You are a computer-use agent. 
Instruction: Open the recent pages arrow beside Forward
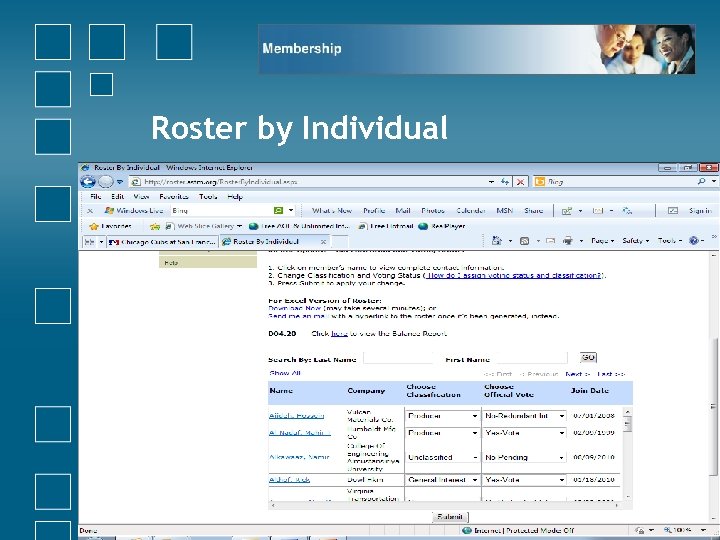tap(120, 182)
